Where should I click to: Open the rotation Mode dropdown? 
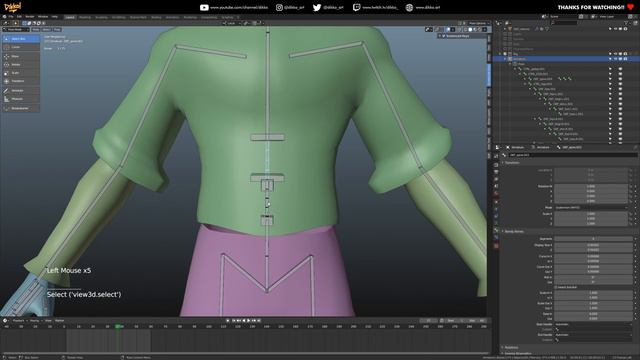tap(591, 208)
